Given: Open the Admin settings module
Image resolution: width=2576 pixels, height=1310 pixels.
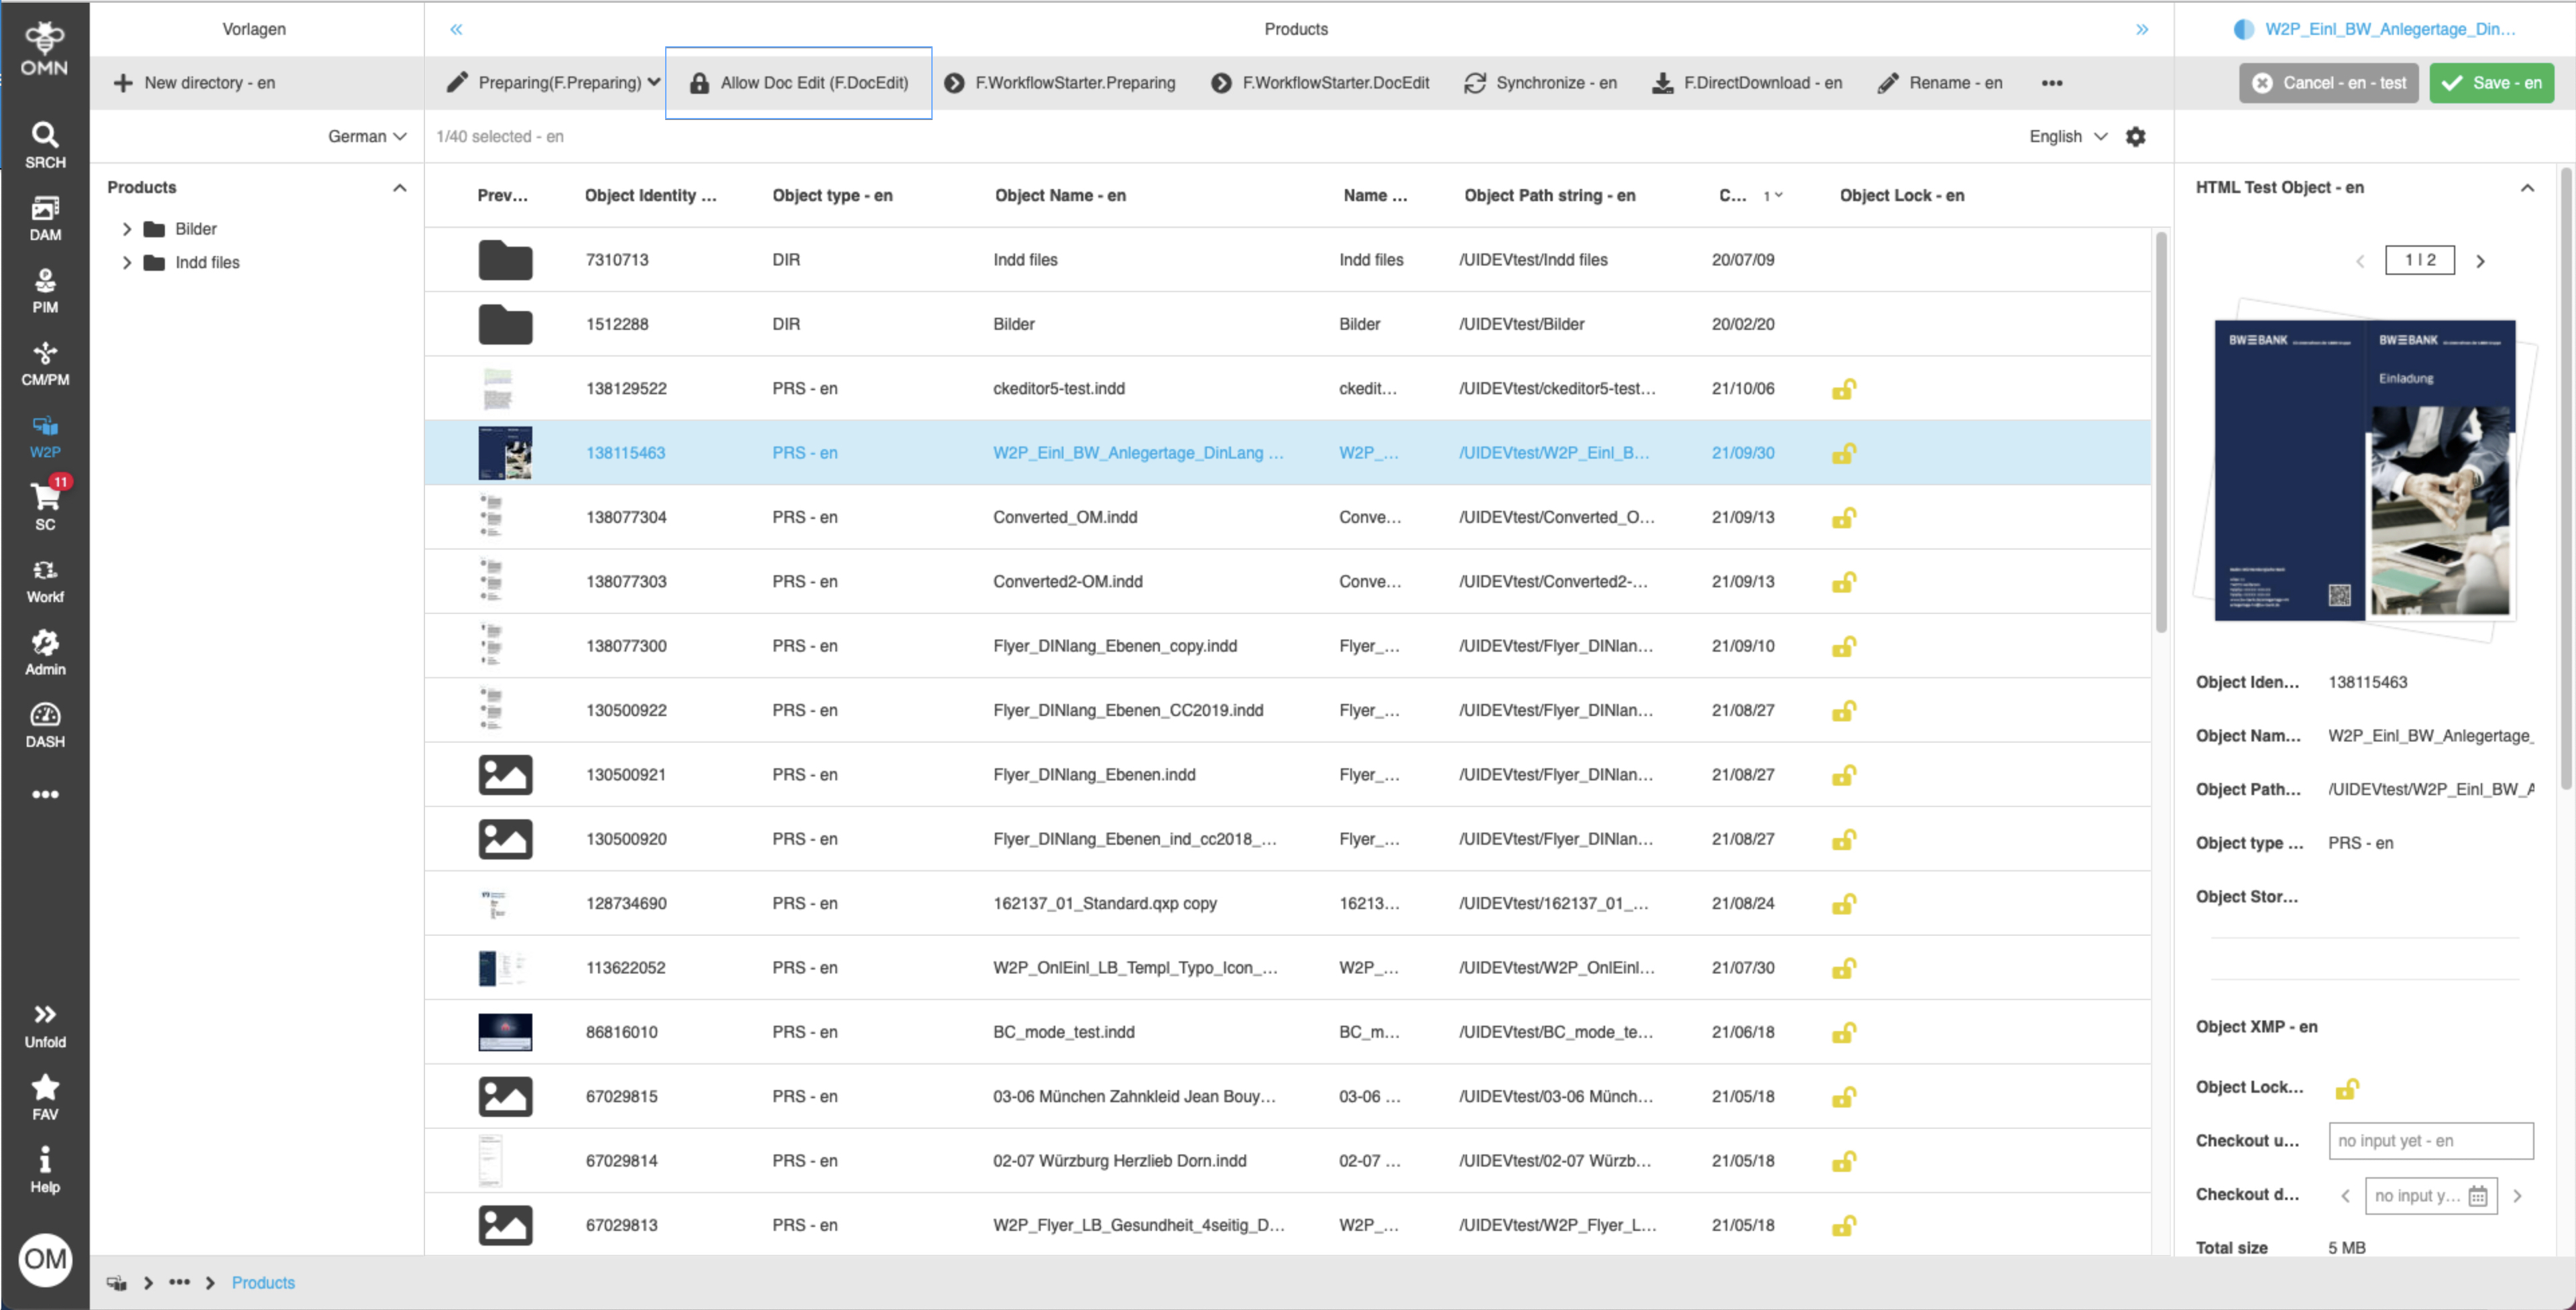Looking at the screenshot, I should click(44, 652).
